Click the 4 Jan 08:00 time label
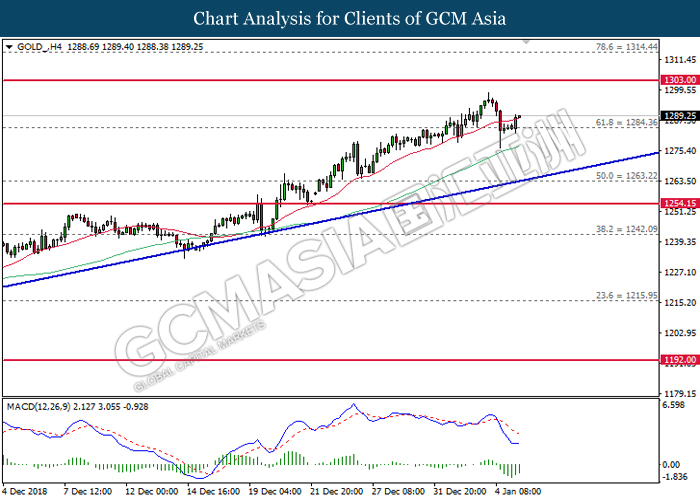The height and width of the screenshot is (500, 700). (518, 492)
